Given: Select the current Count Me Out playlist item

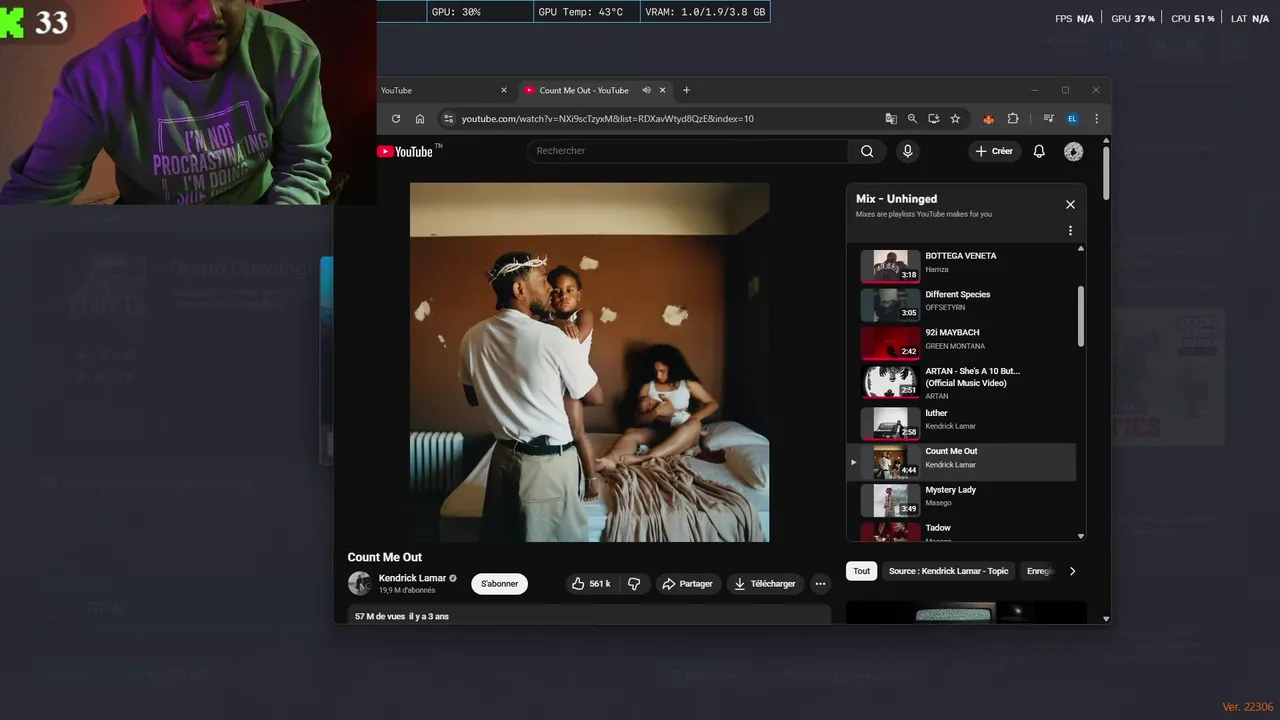Looking at the screenshot, I should 961,462.
